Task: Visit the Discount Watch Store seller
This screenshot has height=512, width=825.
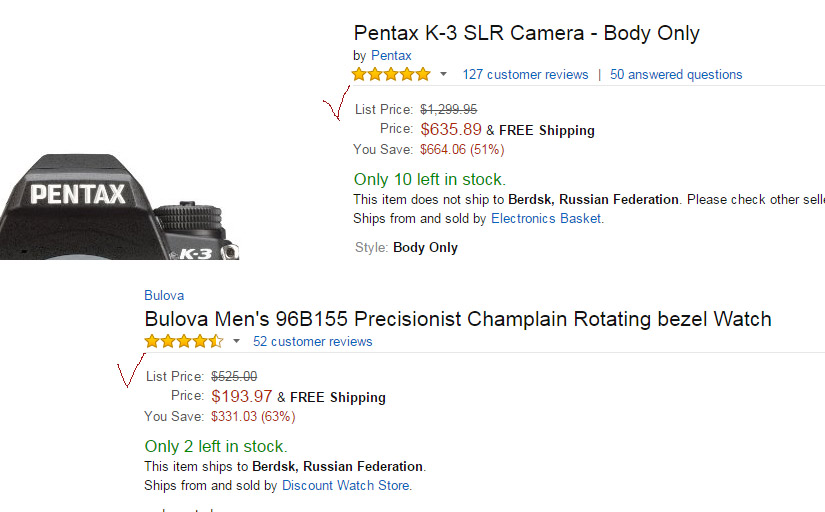Action: pyautogui.click(x=345, y=485)
